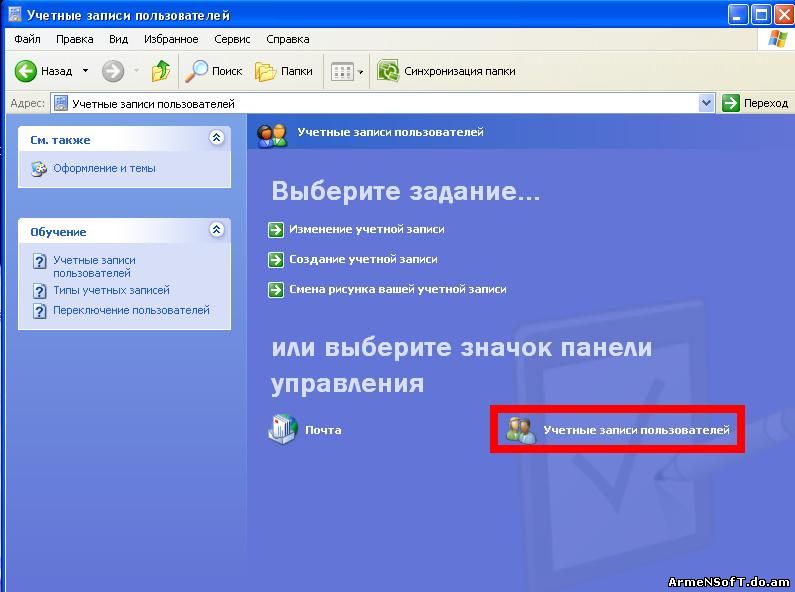Click the address bar page icon
The width and height of the screenshot is (795, 592).
[x=61, y=103]
